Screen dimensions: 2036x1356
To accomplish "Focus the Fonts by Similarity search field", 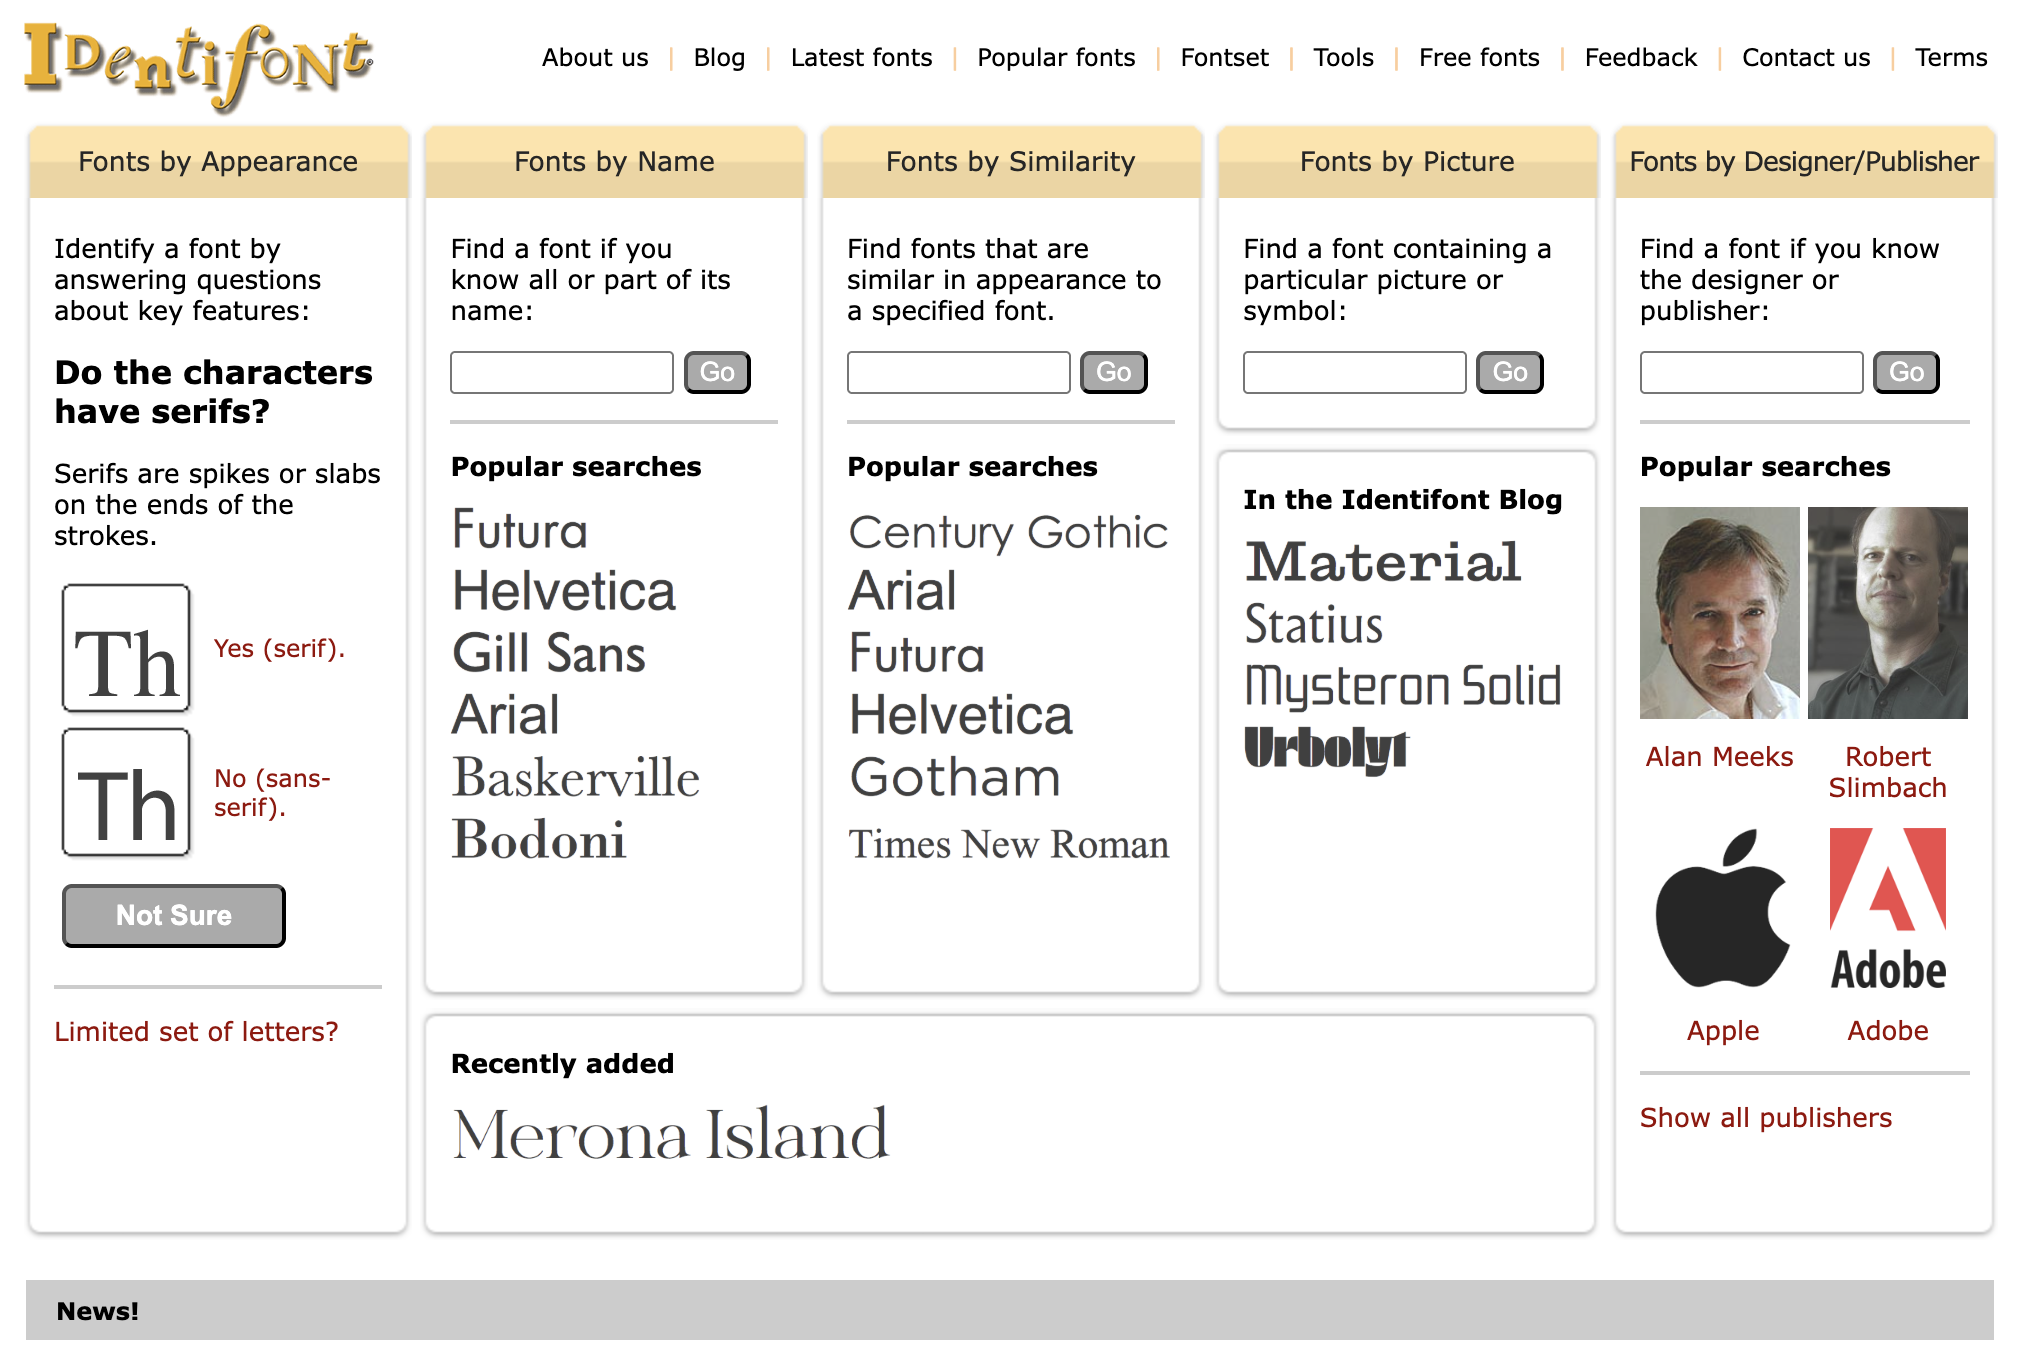I will (x=958, y=372).
